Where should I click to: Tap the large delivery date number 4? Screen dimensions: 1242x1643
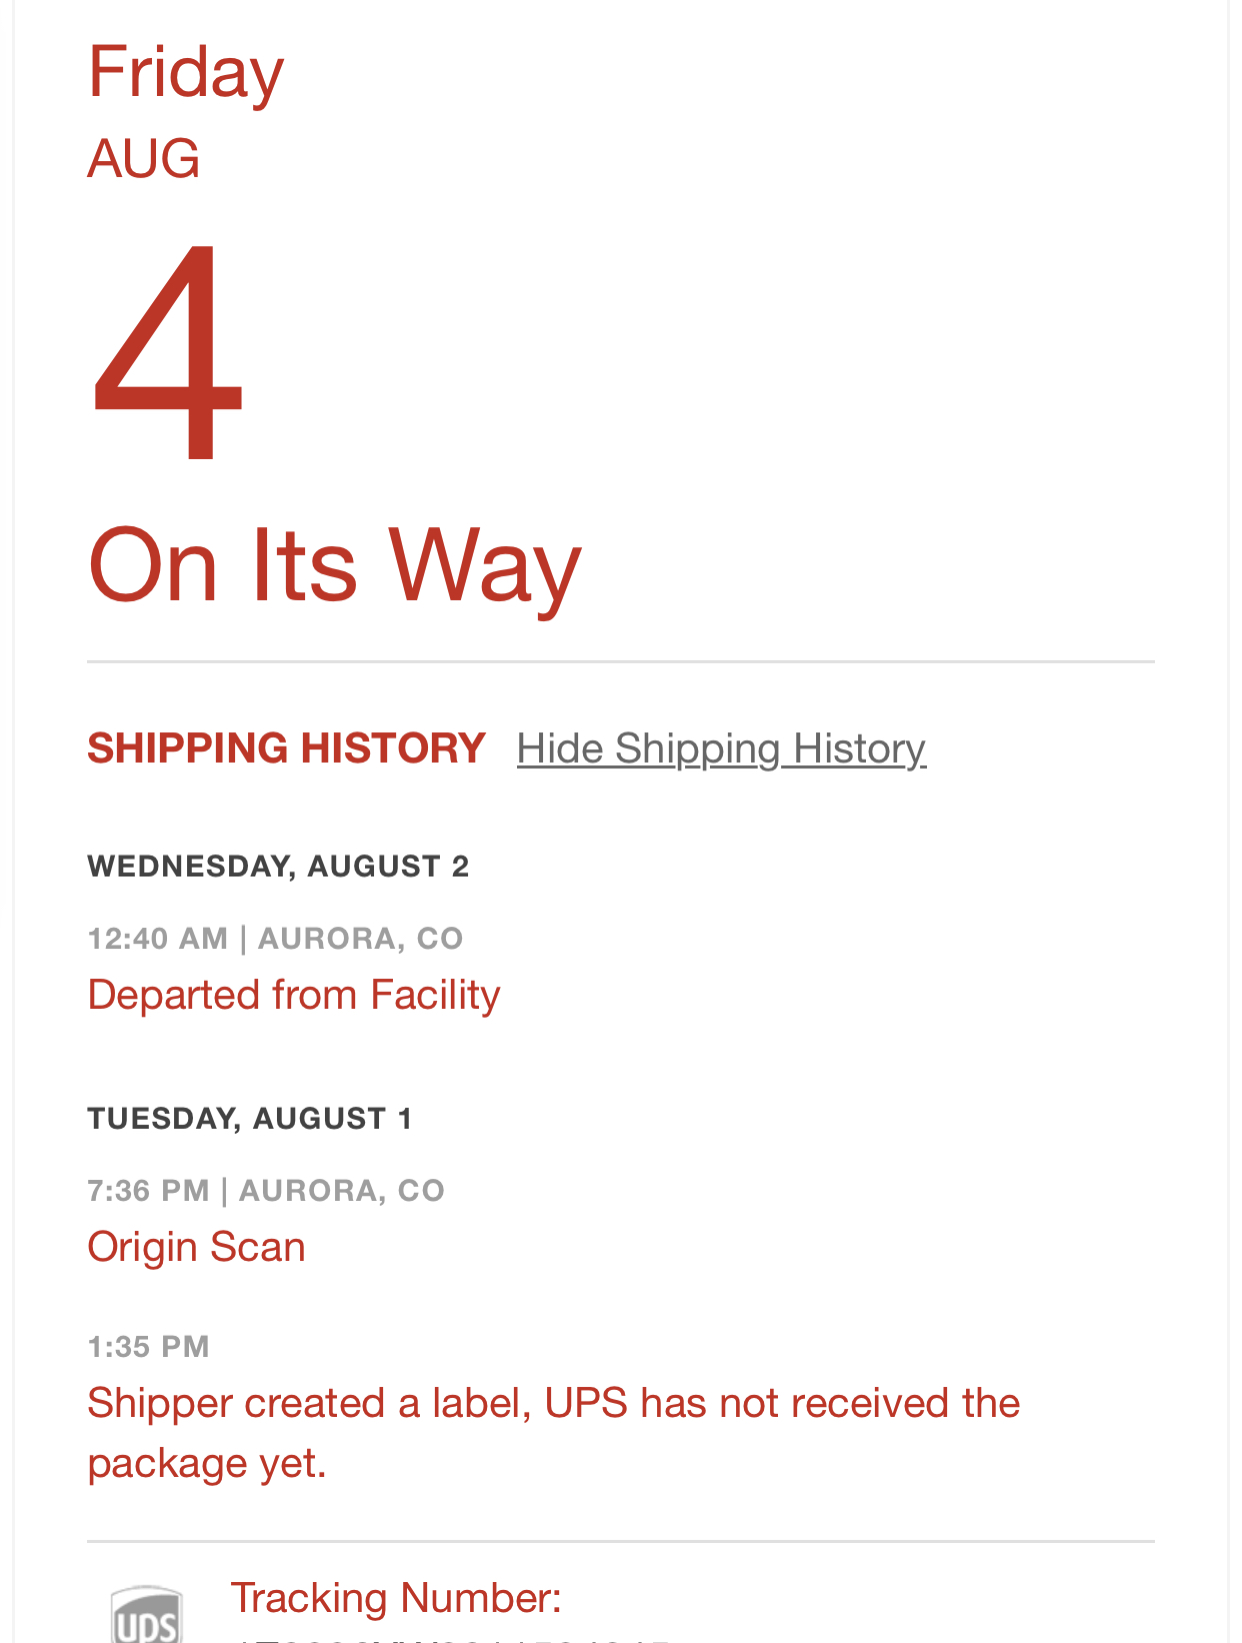167,352
